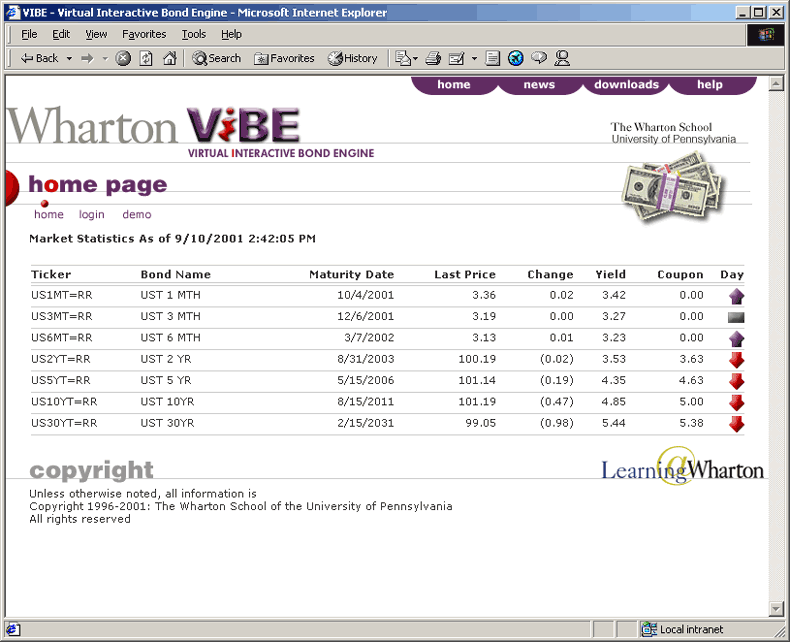Click the US30YT=RR ticker
The width and height of the screenshot is (790, 642).
[x=64, y=423]
